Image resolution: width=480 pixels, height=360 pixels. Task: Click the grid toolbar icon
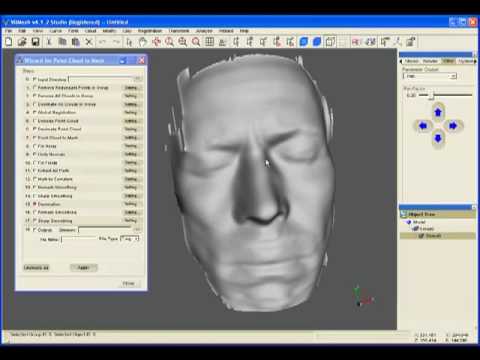(x=209, y=42)
